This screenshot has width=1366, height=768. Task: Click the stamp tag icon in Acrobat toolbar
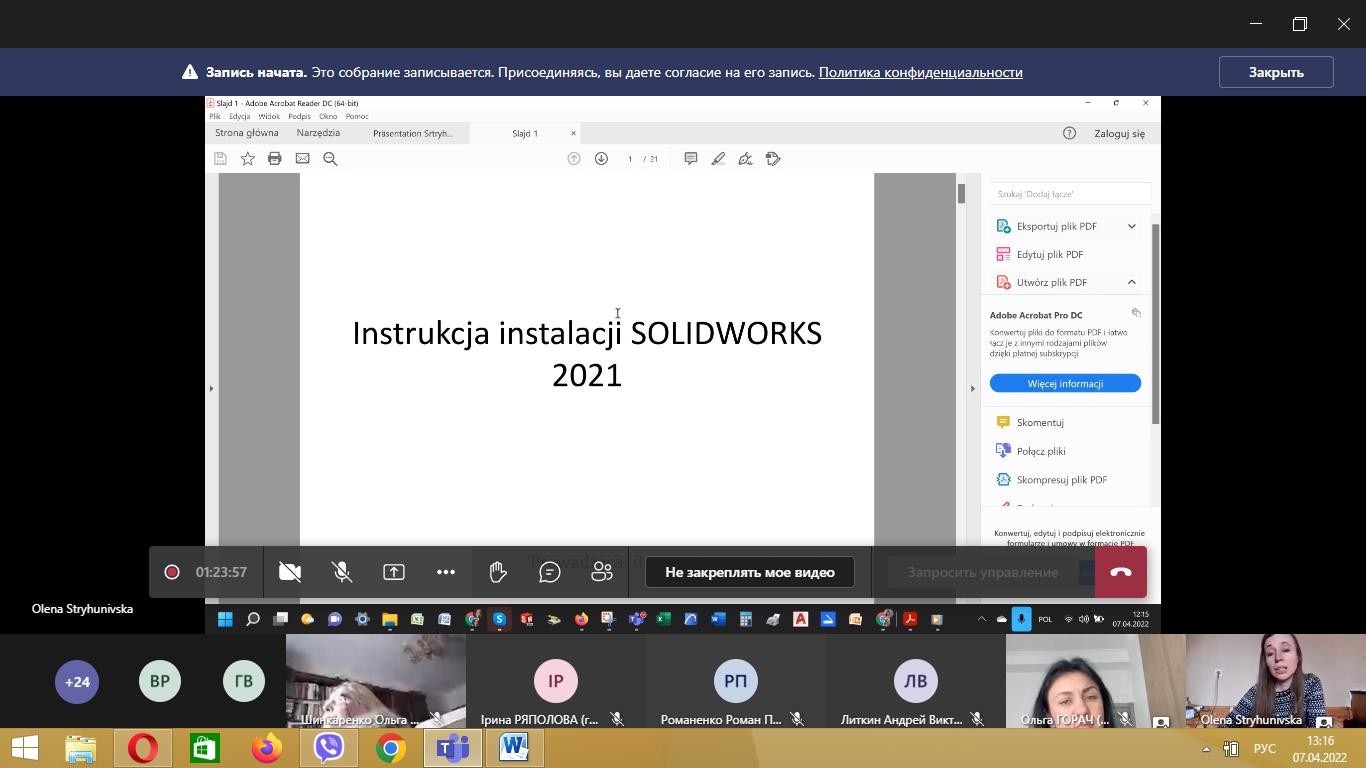click(x=773, y=158)
